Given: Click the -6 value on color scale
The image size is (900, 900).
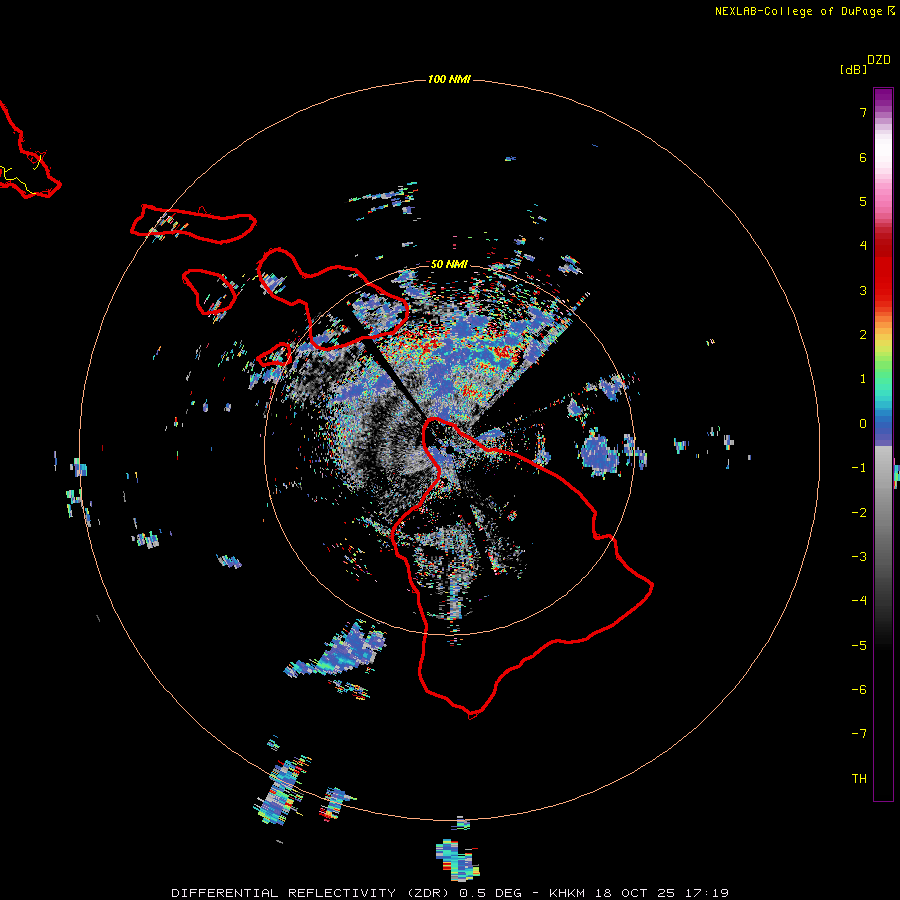Looking at the screenshot, I should pyautogui.click(x=859, y=690).
